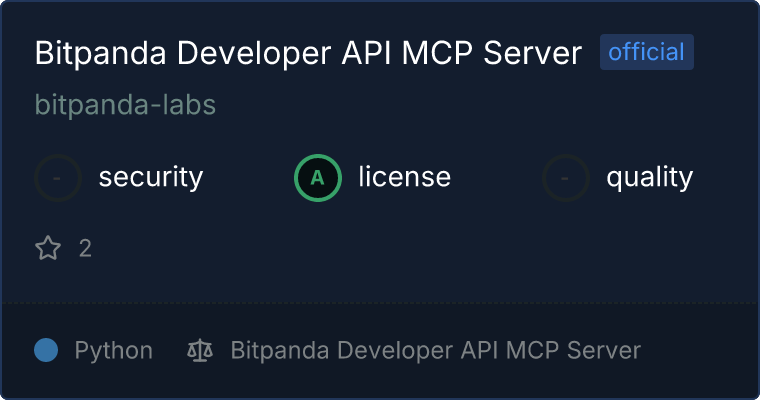Viewport: 760px width, 400px height.
Task: Click the star outline icon
Action: (48, 248)
